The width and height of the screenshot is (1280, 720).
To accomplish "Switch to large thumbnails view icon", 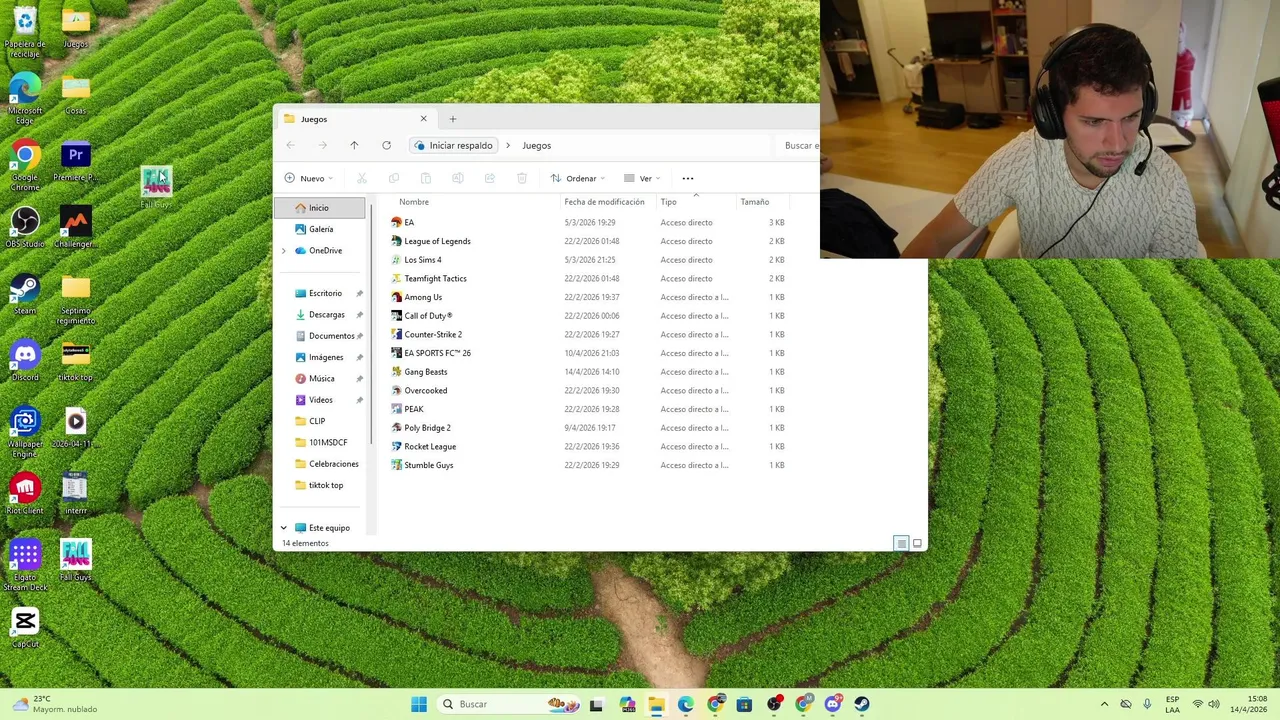I will pyautogui.click(x=917, y=543).
